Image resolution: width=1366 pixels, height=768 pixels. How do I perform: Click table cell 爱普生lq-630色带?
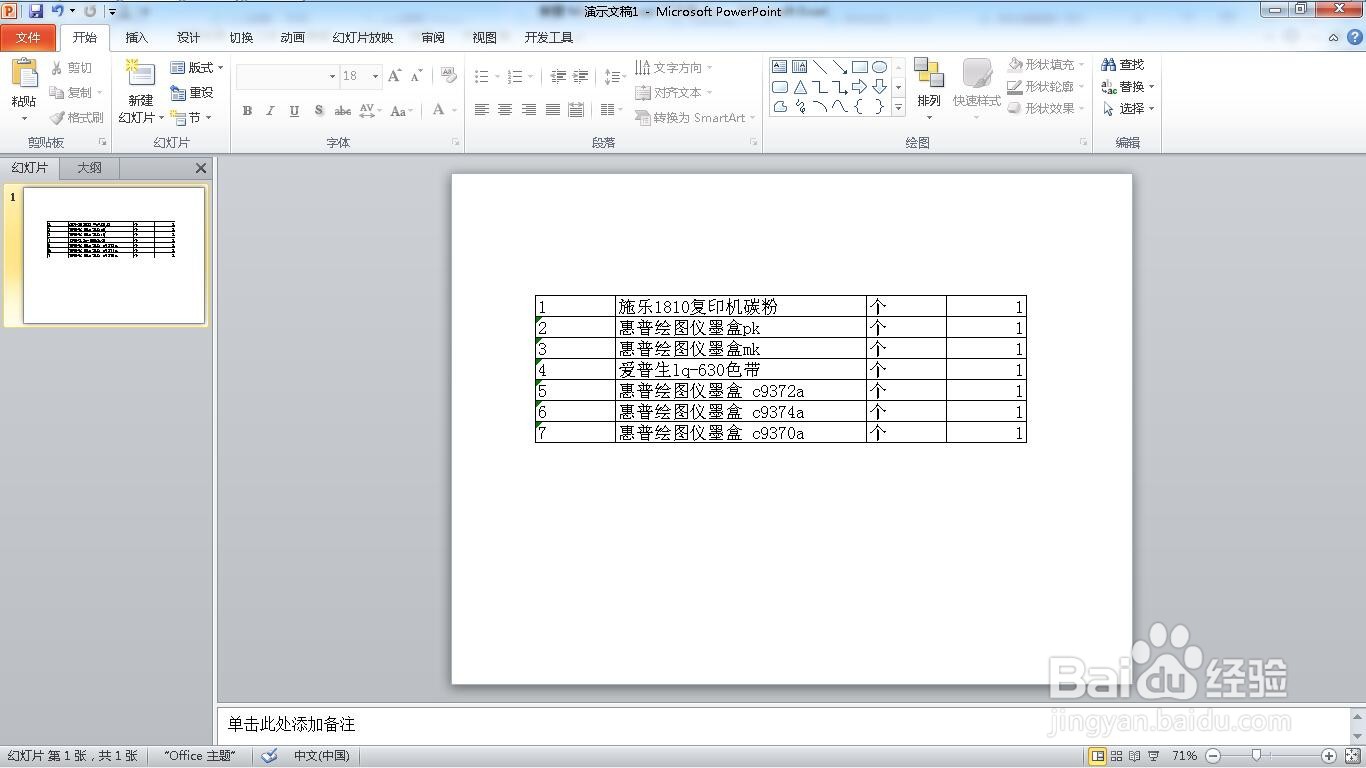(741, 370)
